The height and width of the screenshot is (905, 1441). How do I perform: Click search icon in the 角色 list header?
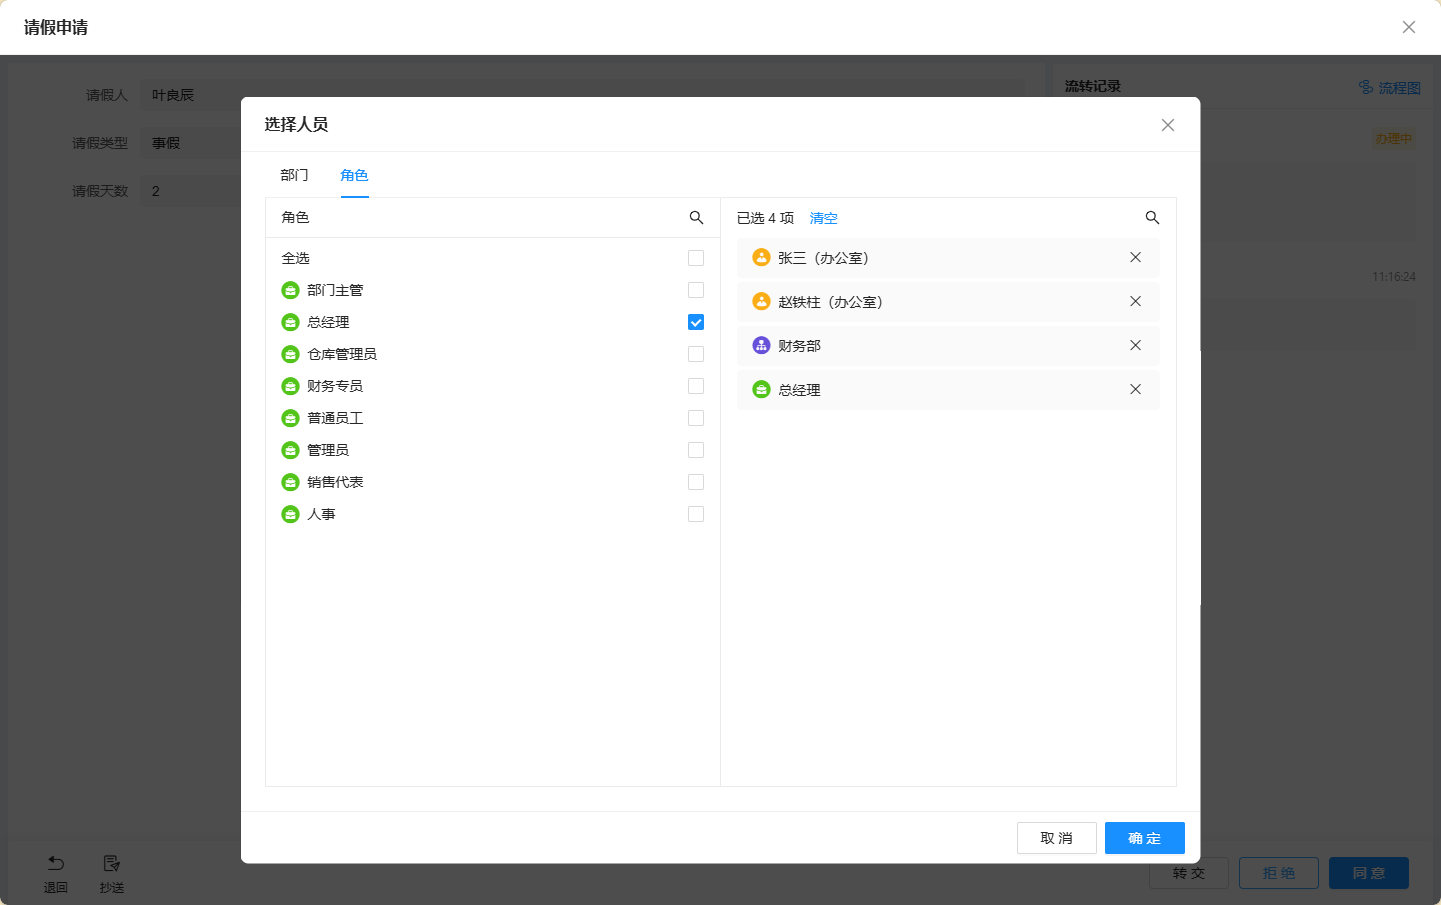pyautogui.click(x=696, y=218)
